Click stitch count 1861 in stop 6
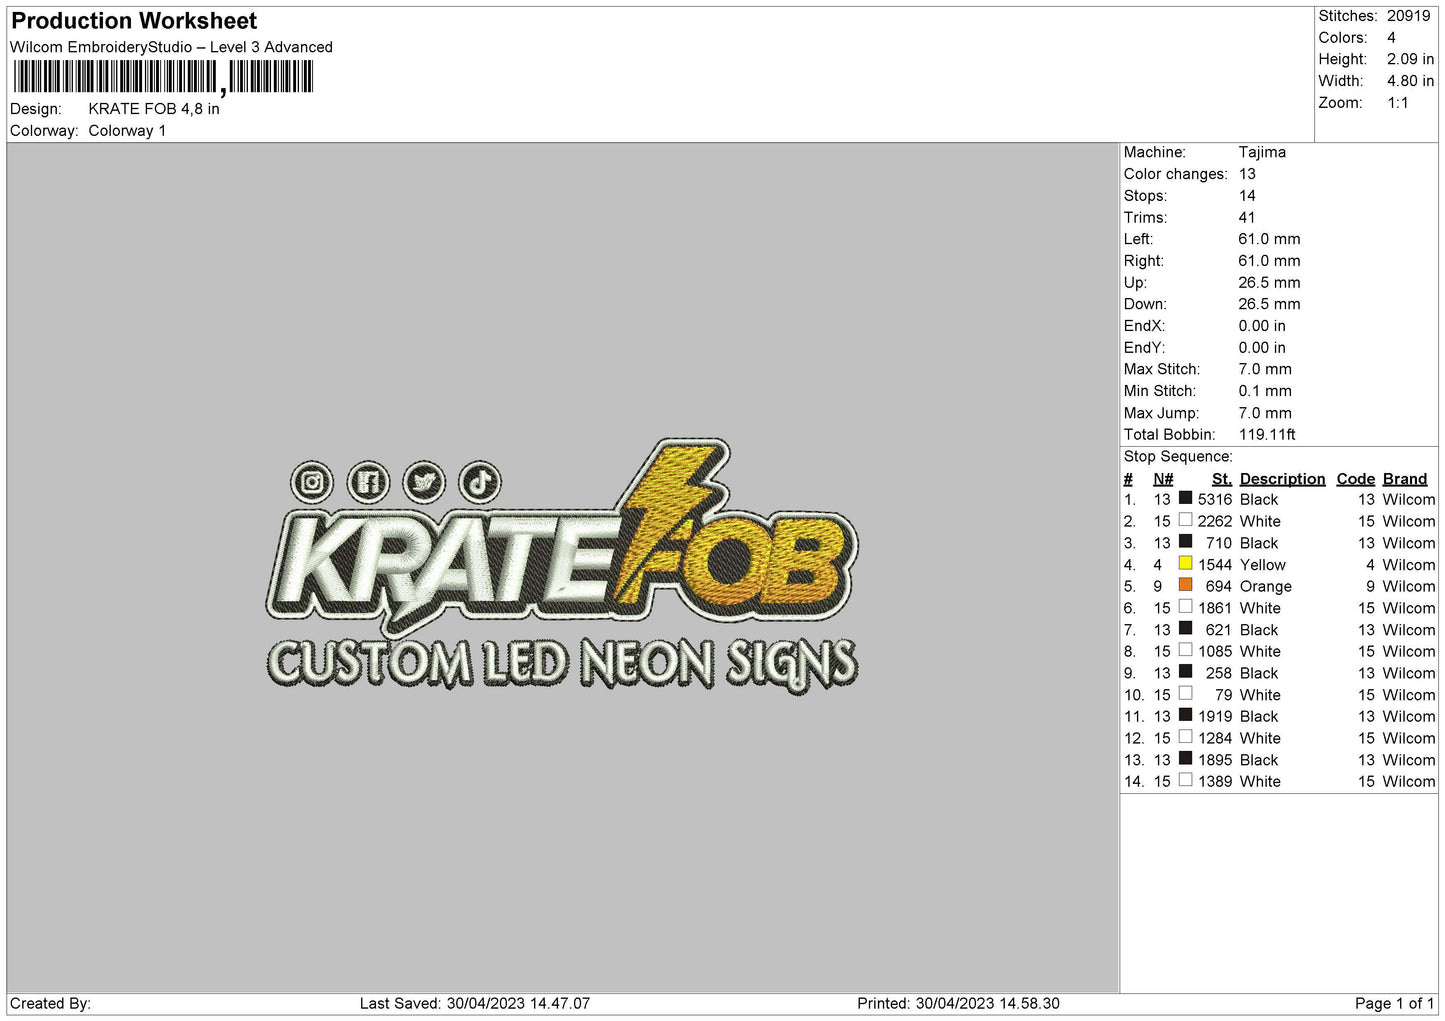Screen dimensions: 1445x1021 click(1215, 609)
